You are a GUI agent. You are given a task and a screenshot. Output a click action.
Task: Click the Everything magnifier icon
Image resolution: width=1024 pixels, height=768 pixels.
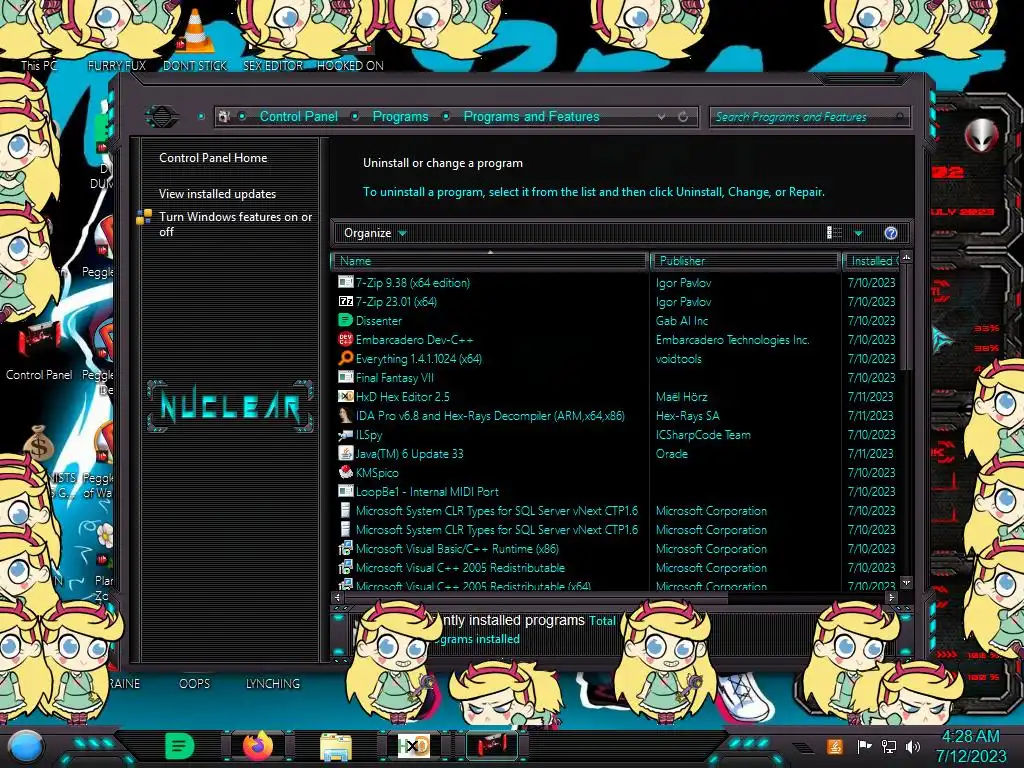pyautogui.click(x=345, y=359)
